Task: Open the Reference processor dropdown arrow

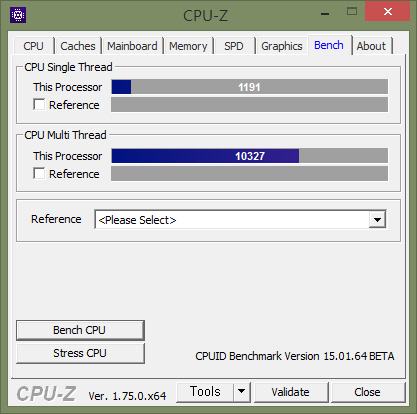Action: point(377,220)
